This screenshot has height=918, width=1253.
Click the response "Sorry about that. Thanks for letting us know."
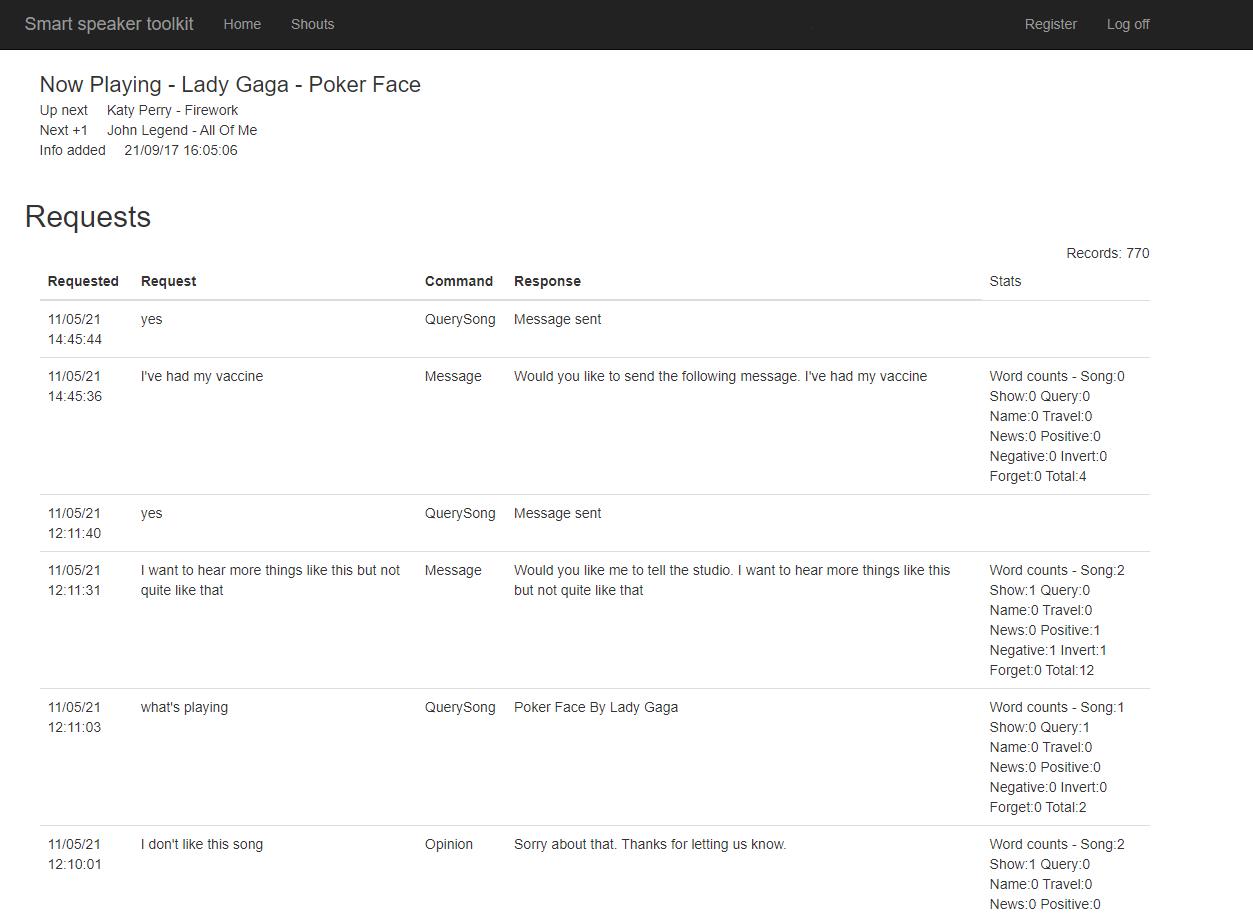650,844
